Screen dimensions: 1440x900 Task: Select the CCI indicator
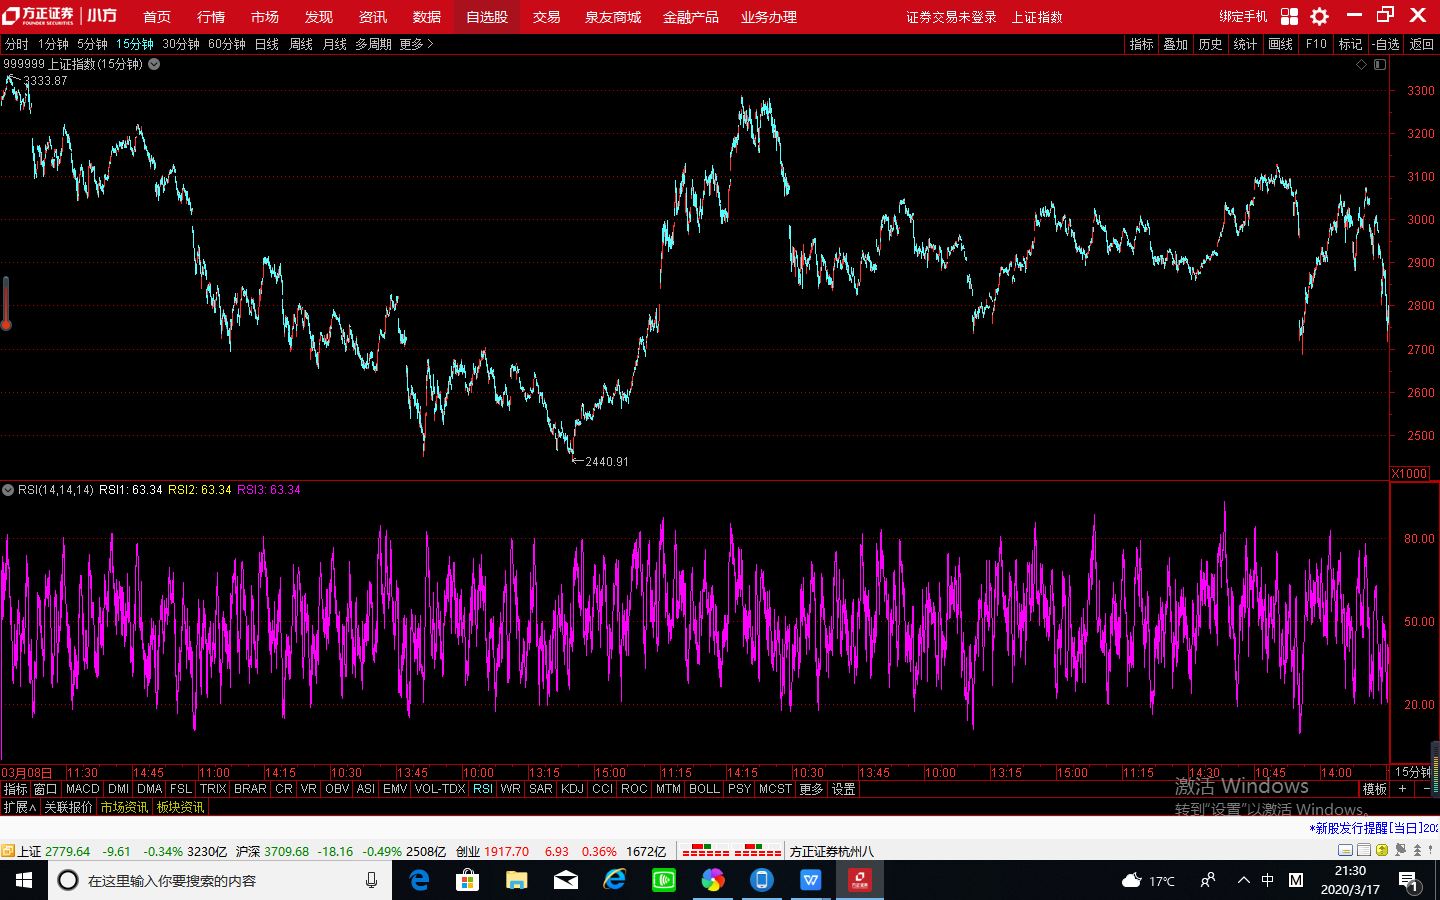point(602,789)
